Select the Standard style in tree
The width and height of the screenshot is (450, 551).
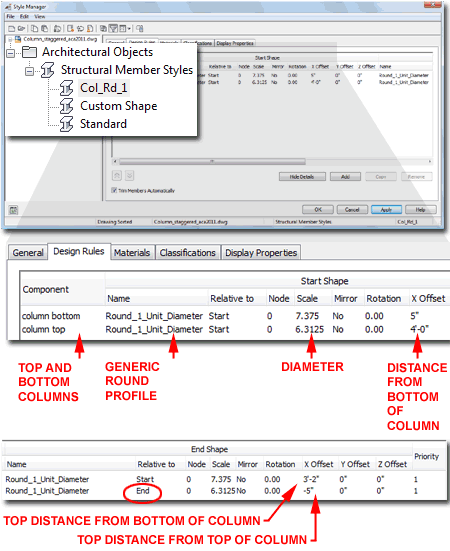(103, 124)
